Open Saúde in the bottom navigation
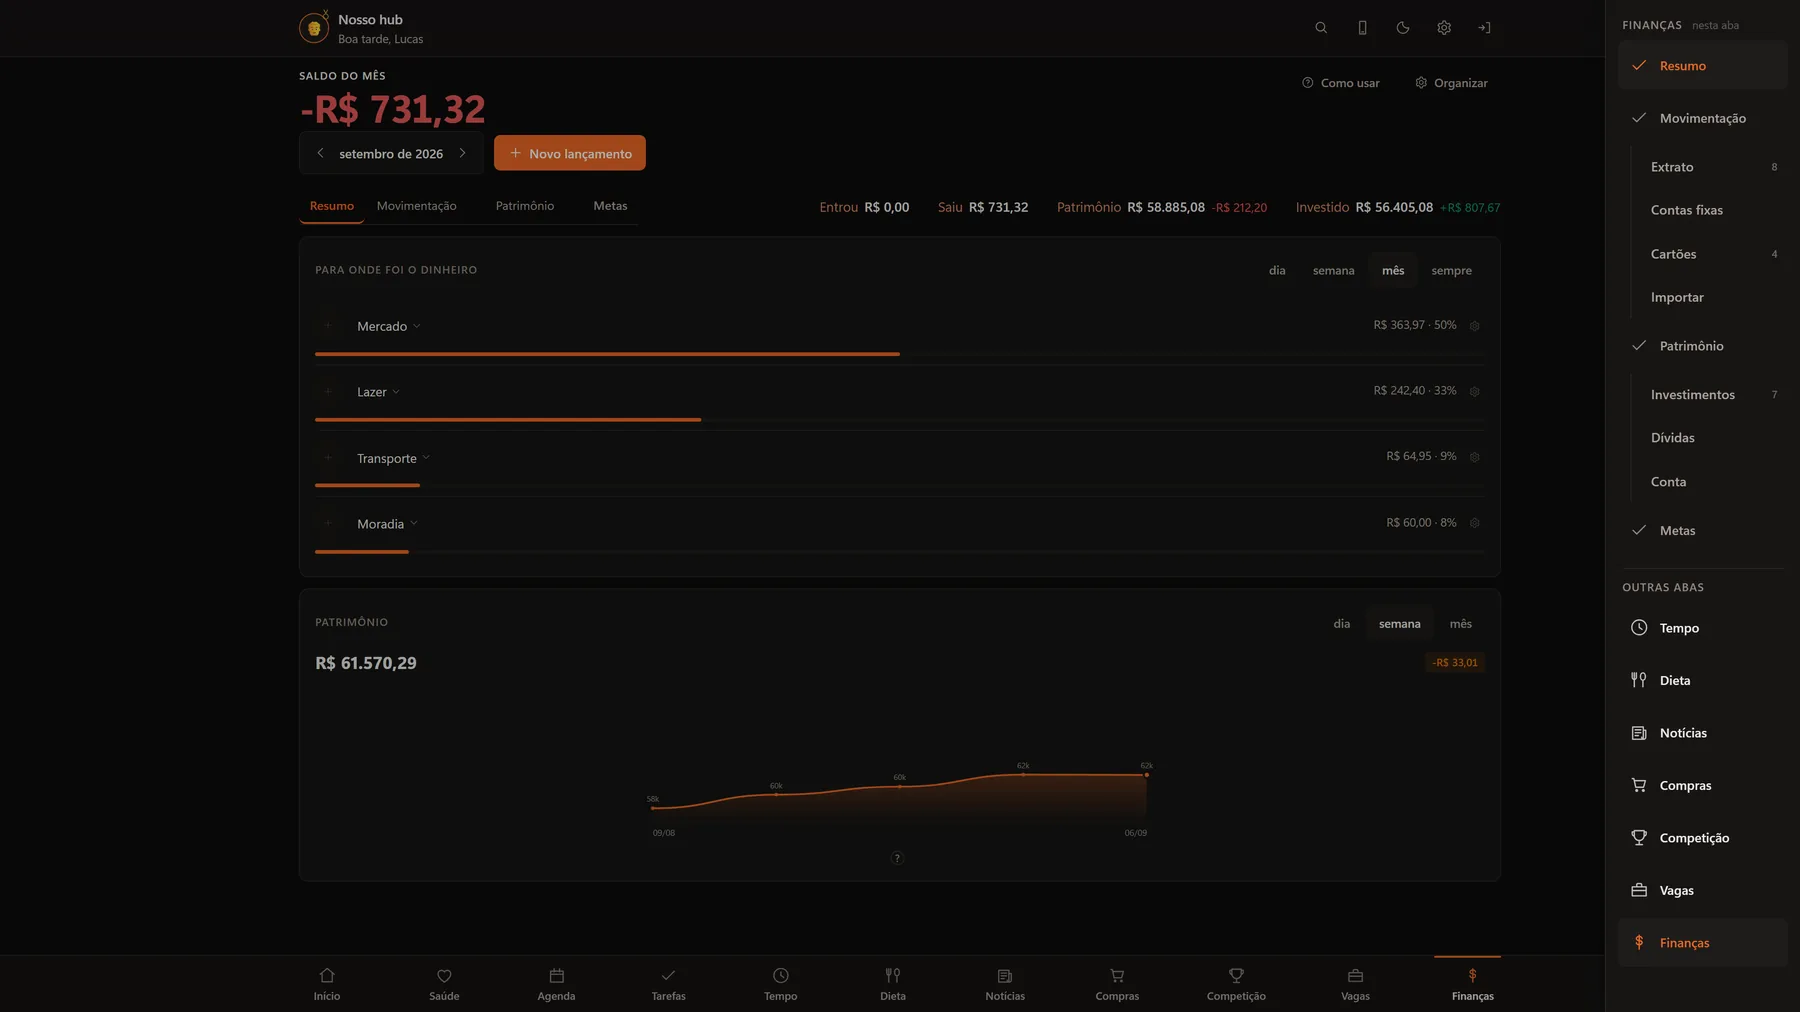 click(x=444, y=984)
